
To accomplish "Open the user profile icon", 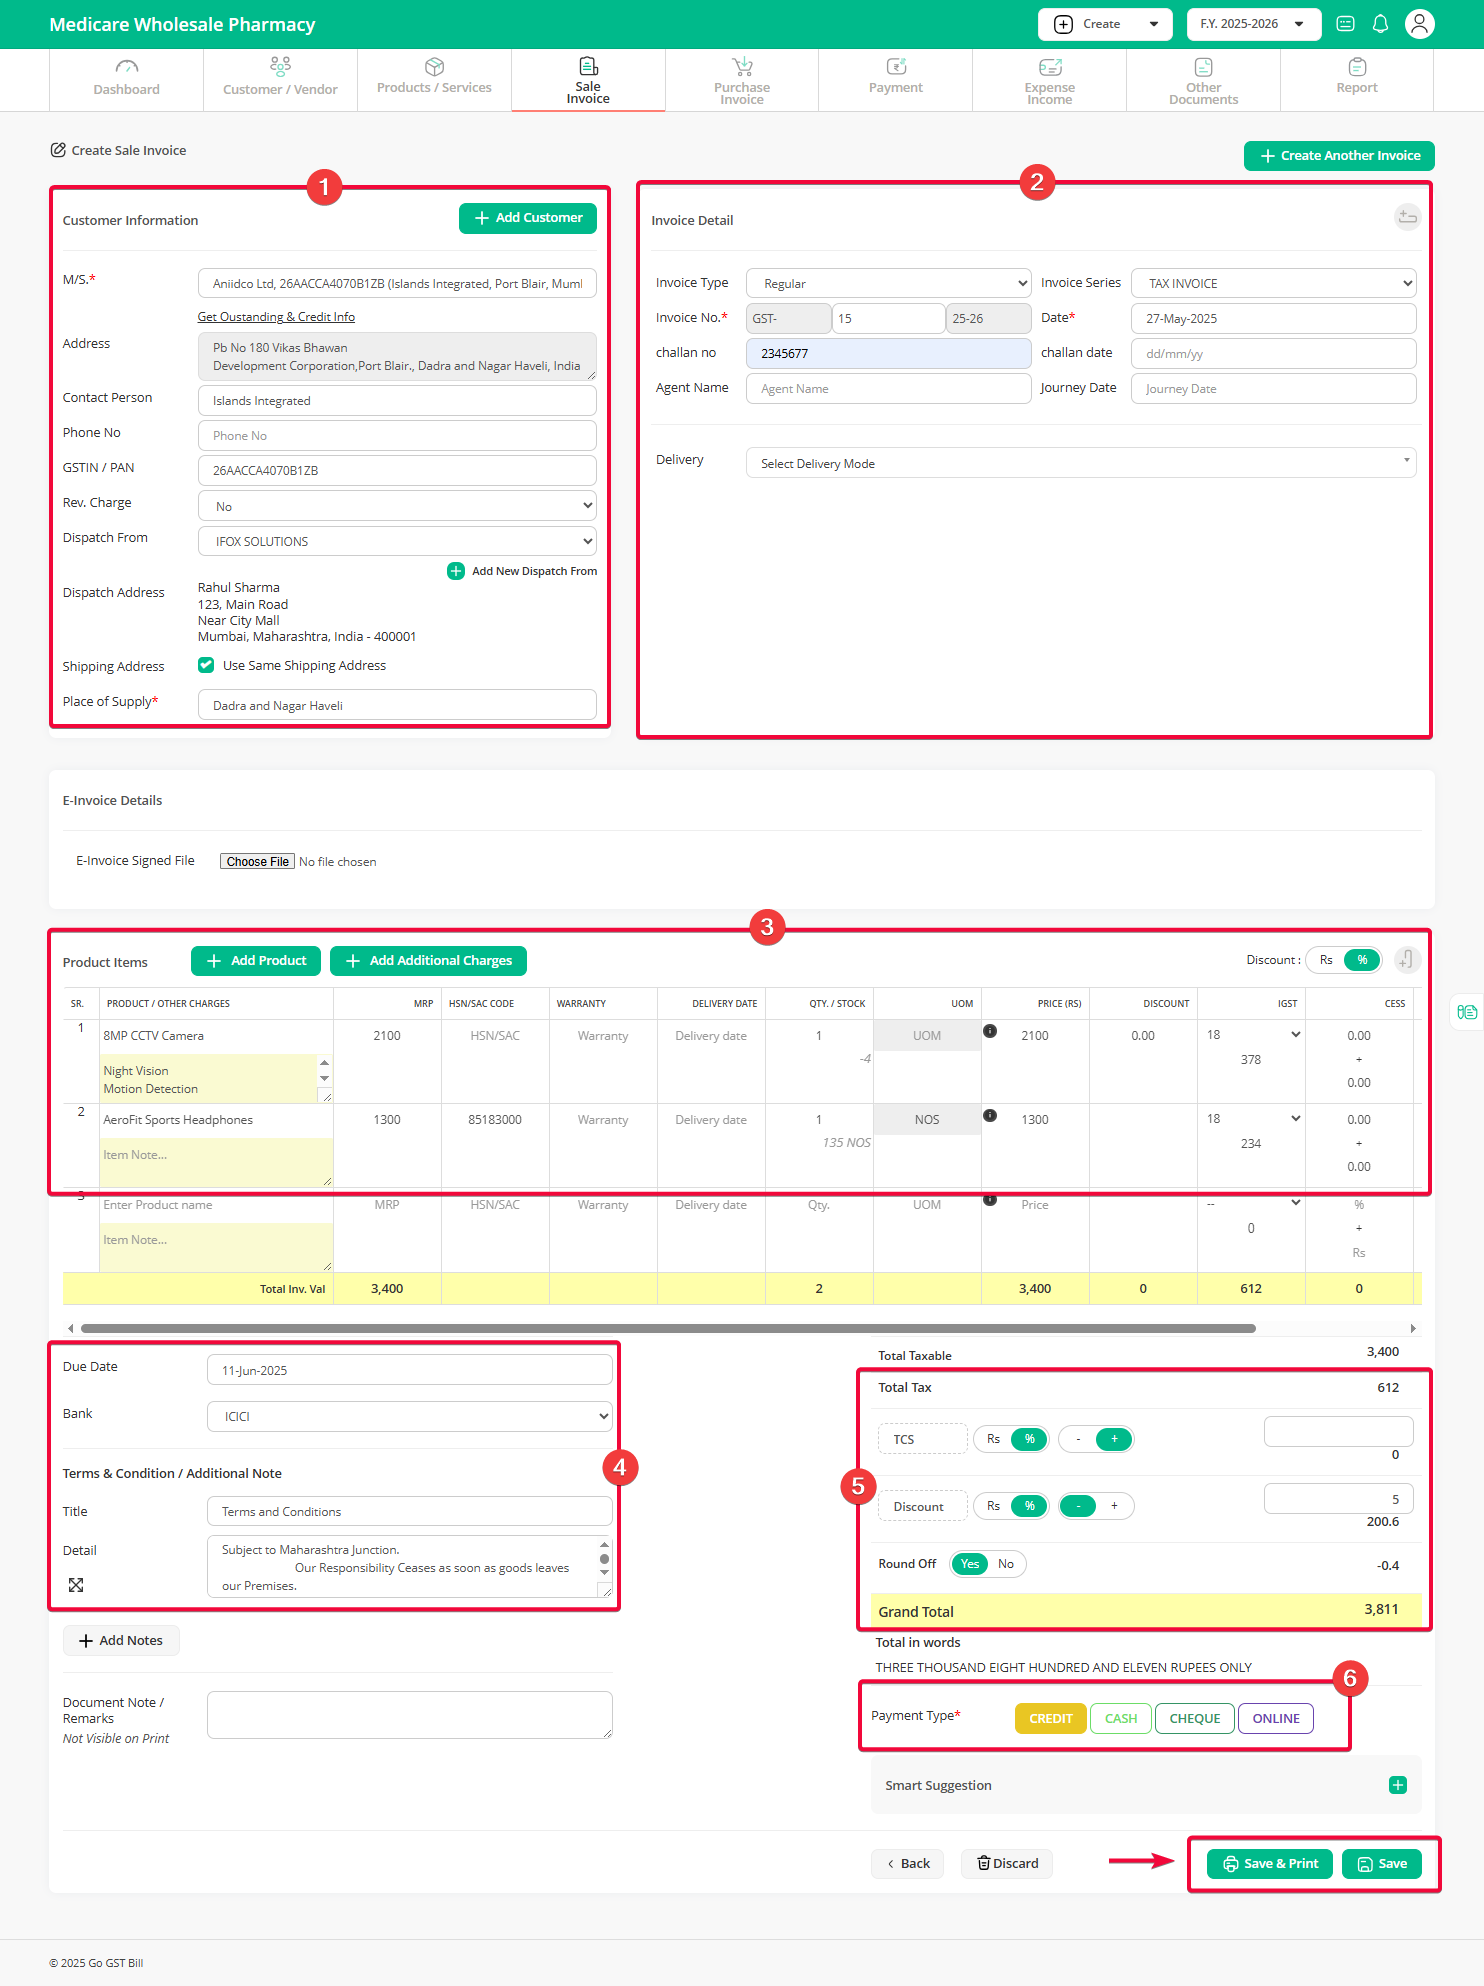I will pos(1419,24).
